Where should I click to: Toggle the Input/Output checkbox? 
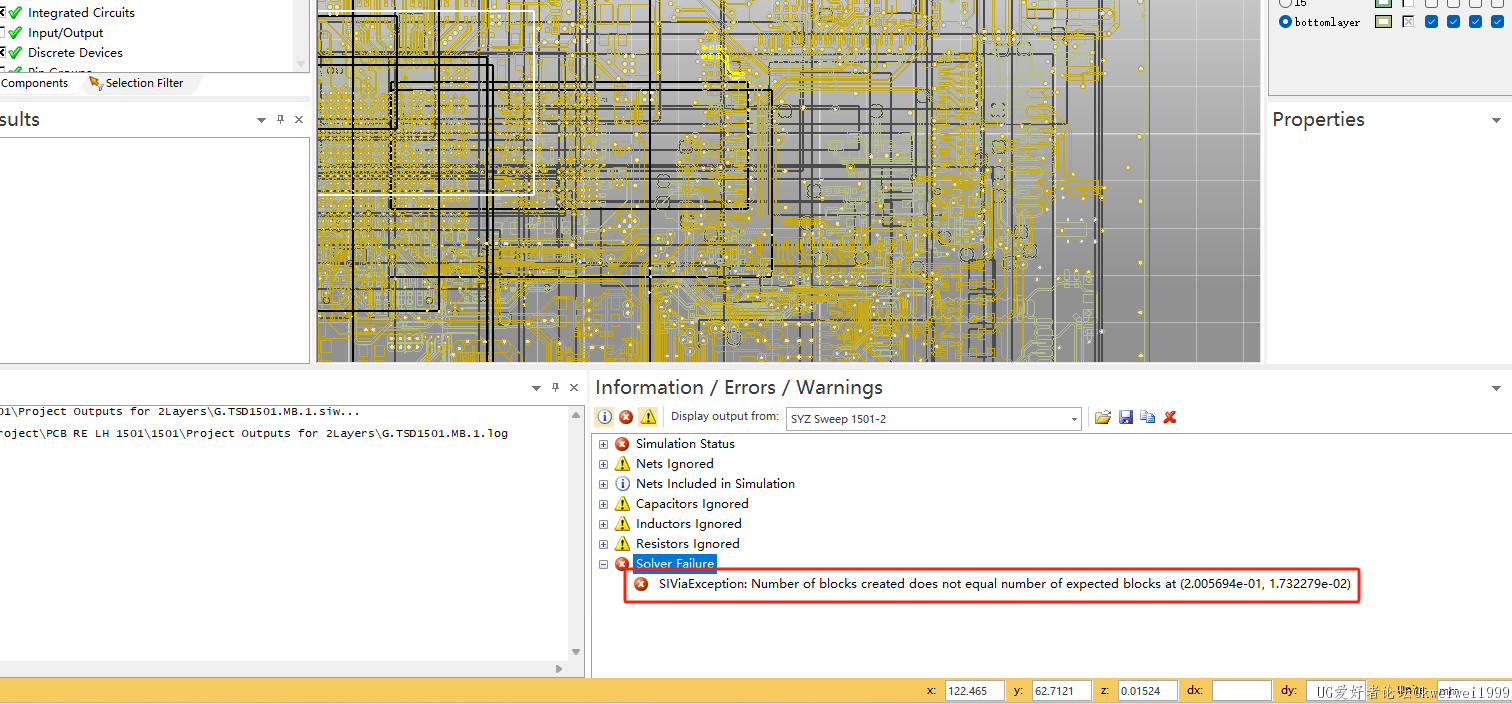(x=2, y=33)
